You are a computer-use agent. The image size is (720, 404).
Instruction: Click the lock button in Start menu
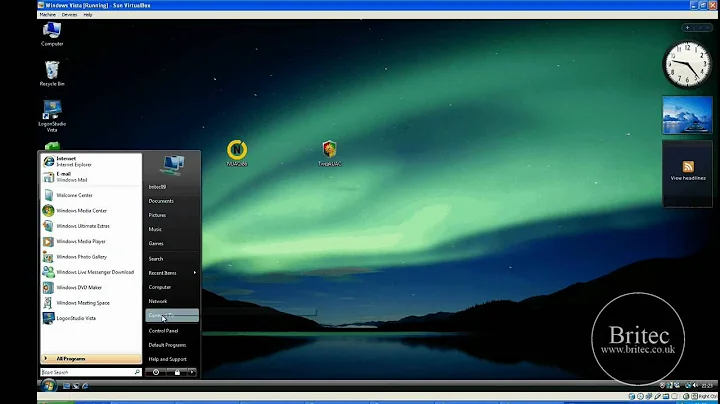[177, 372]
